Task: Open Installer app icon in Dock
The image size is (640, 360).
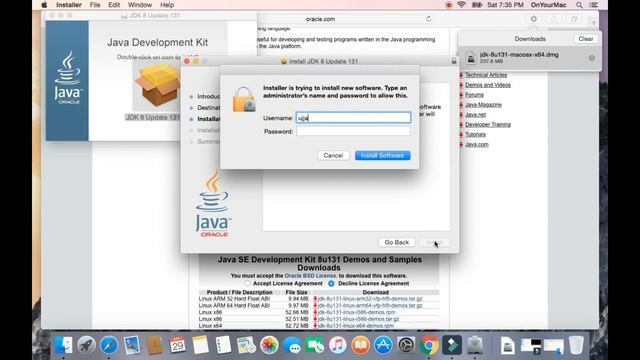Action: pos(475,345)
